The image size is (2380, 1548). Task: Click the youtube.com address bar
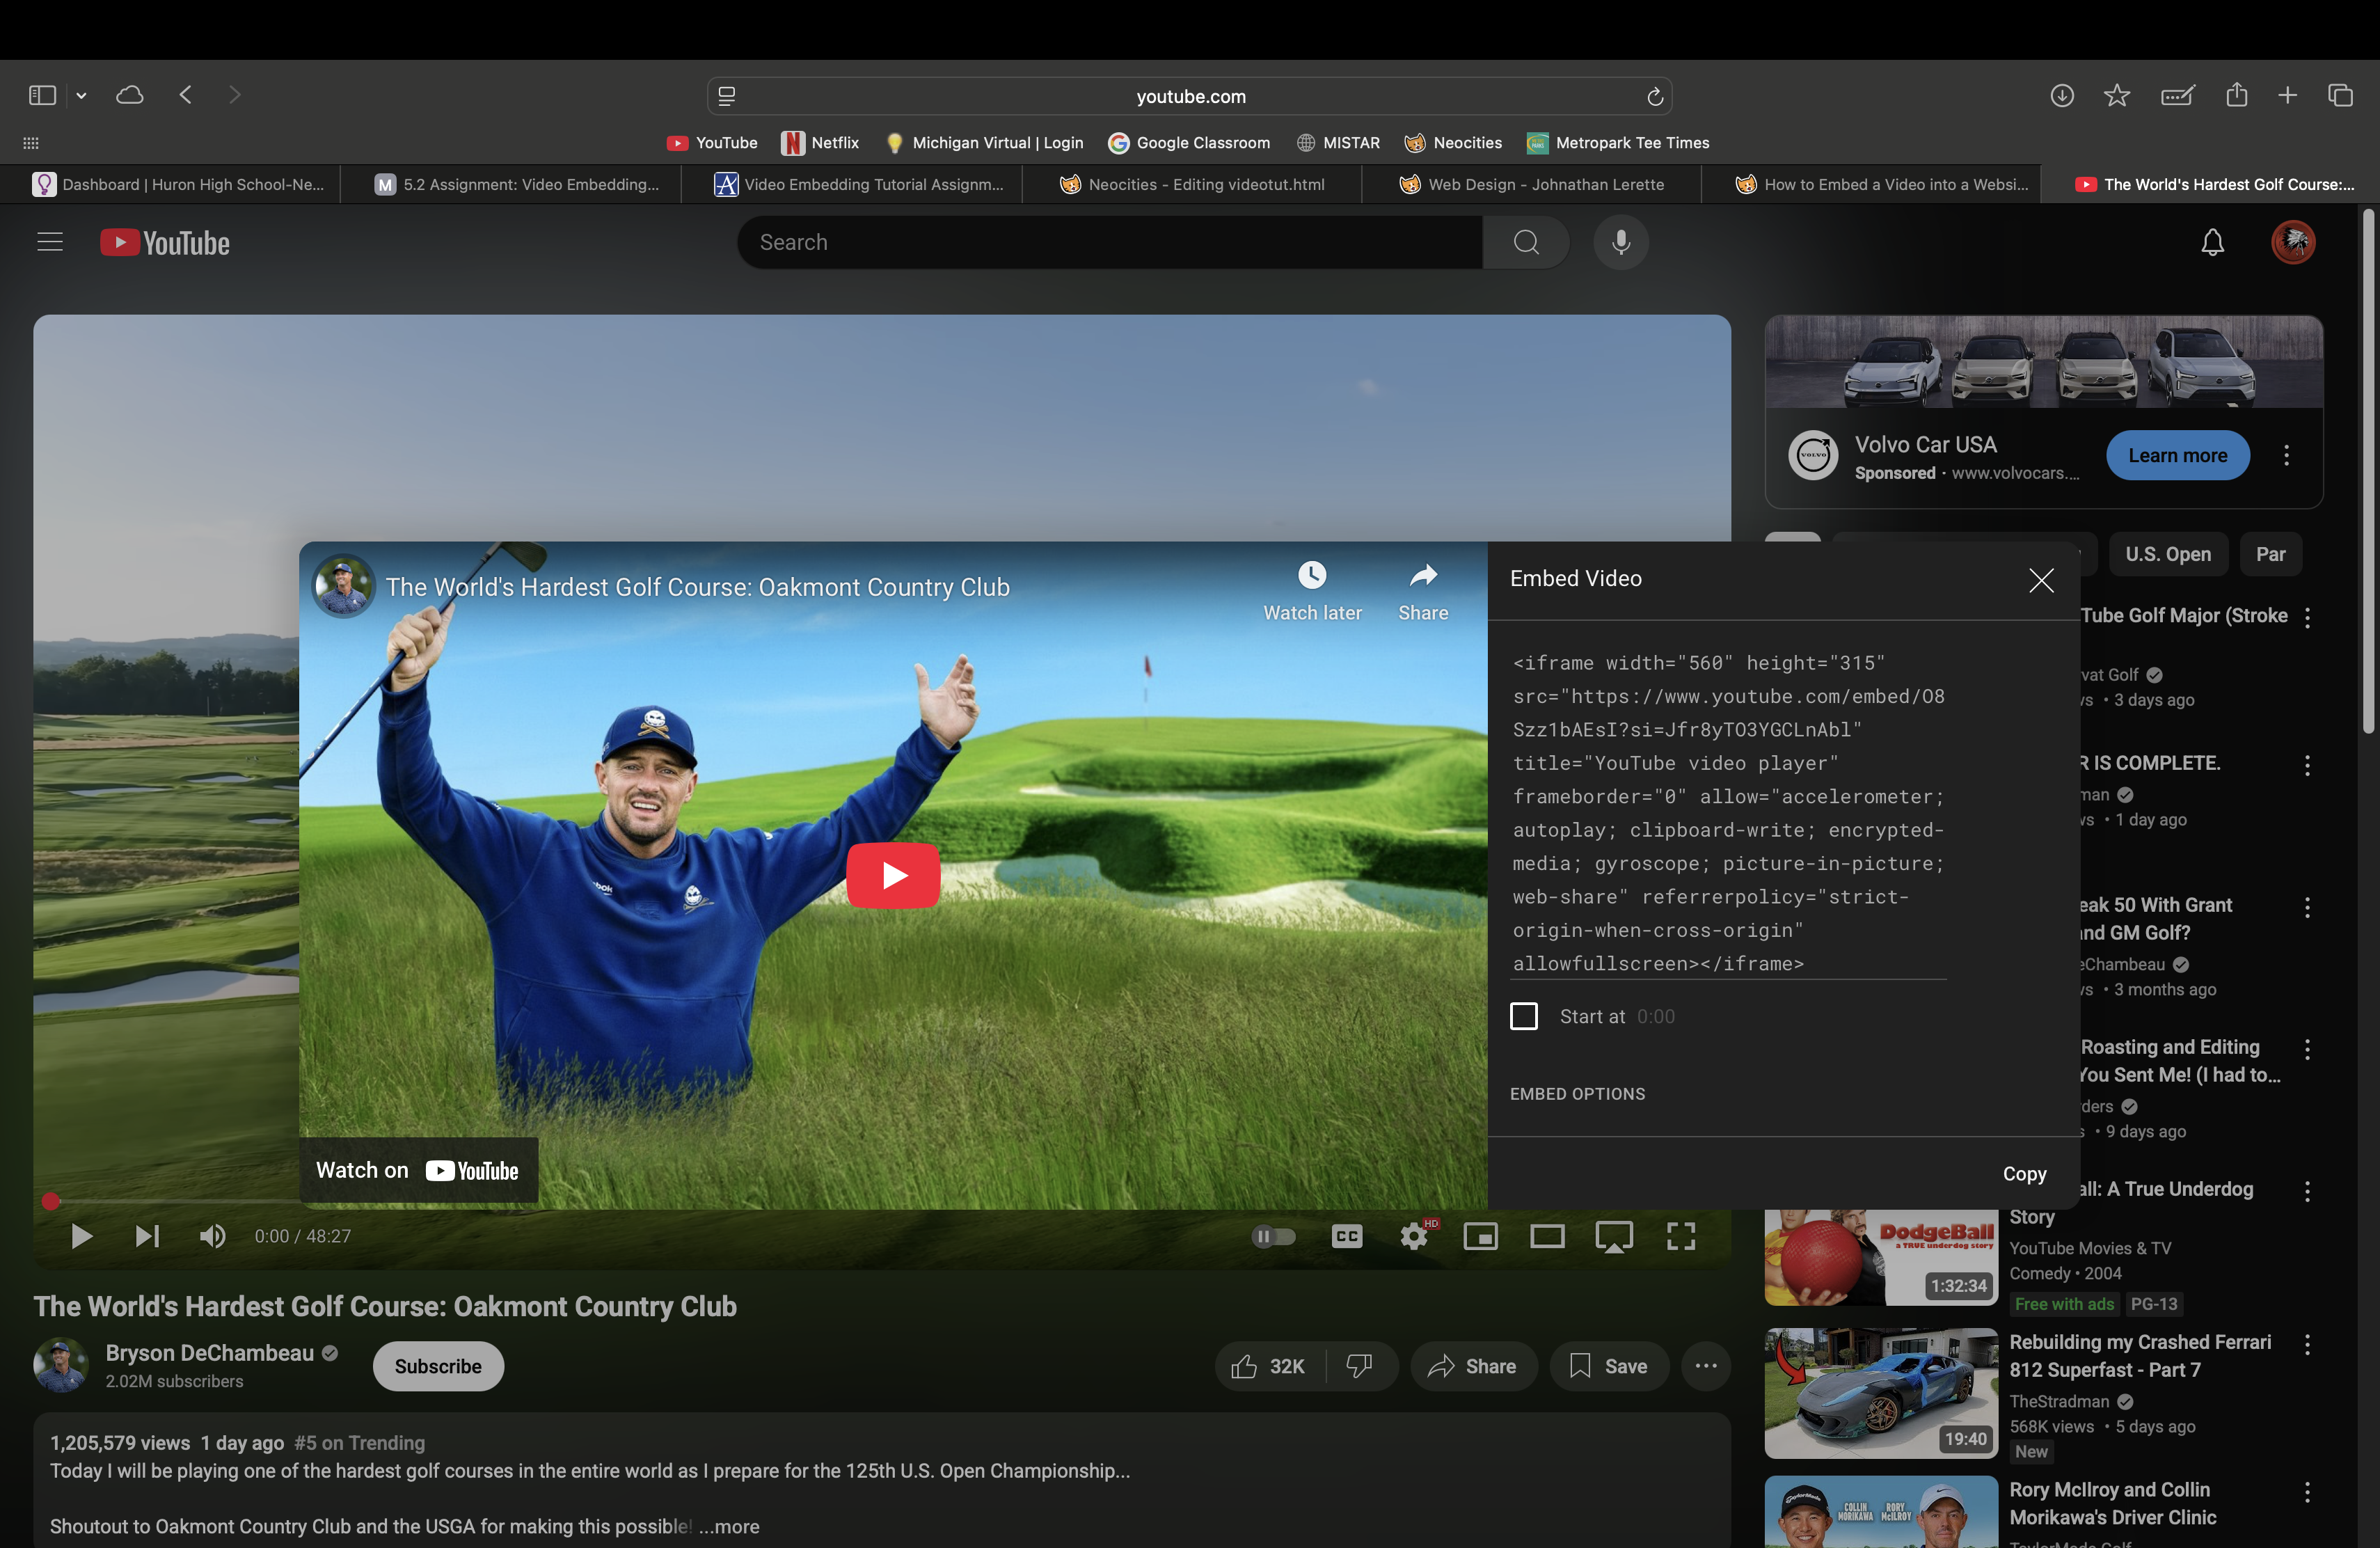coord(1190,96)
